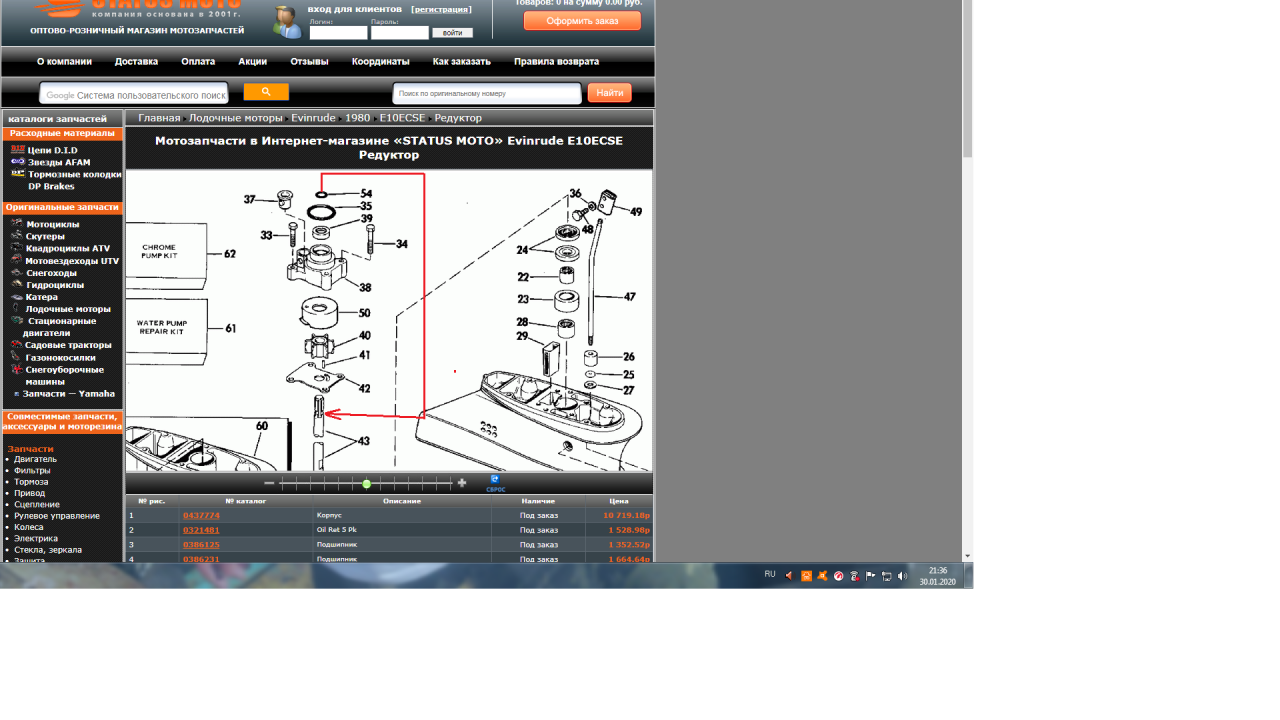Open the Оплата menu item

pos(198,61)
